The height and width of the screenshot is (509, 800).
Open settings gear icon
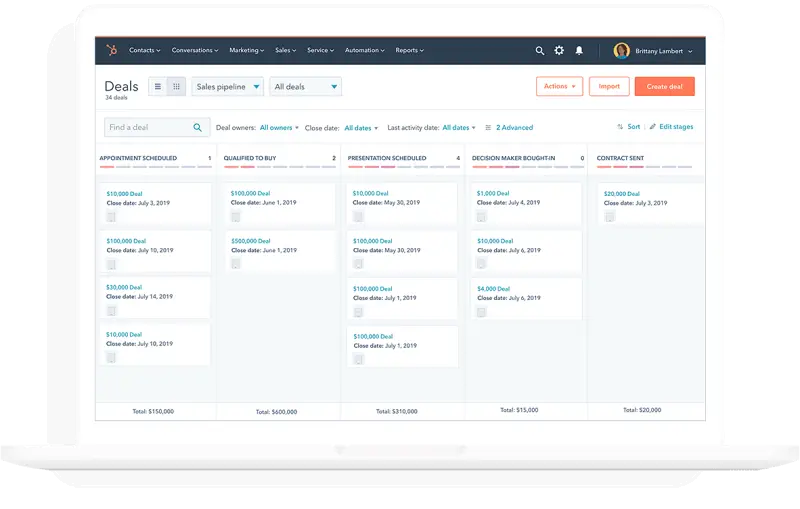click(559, 50)
